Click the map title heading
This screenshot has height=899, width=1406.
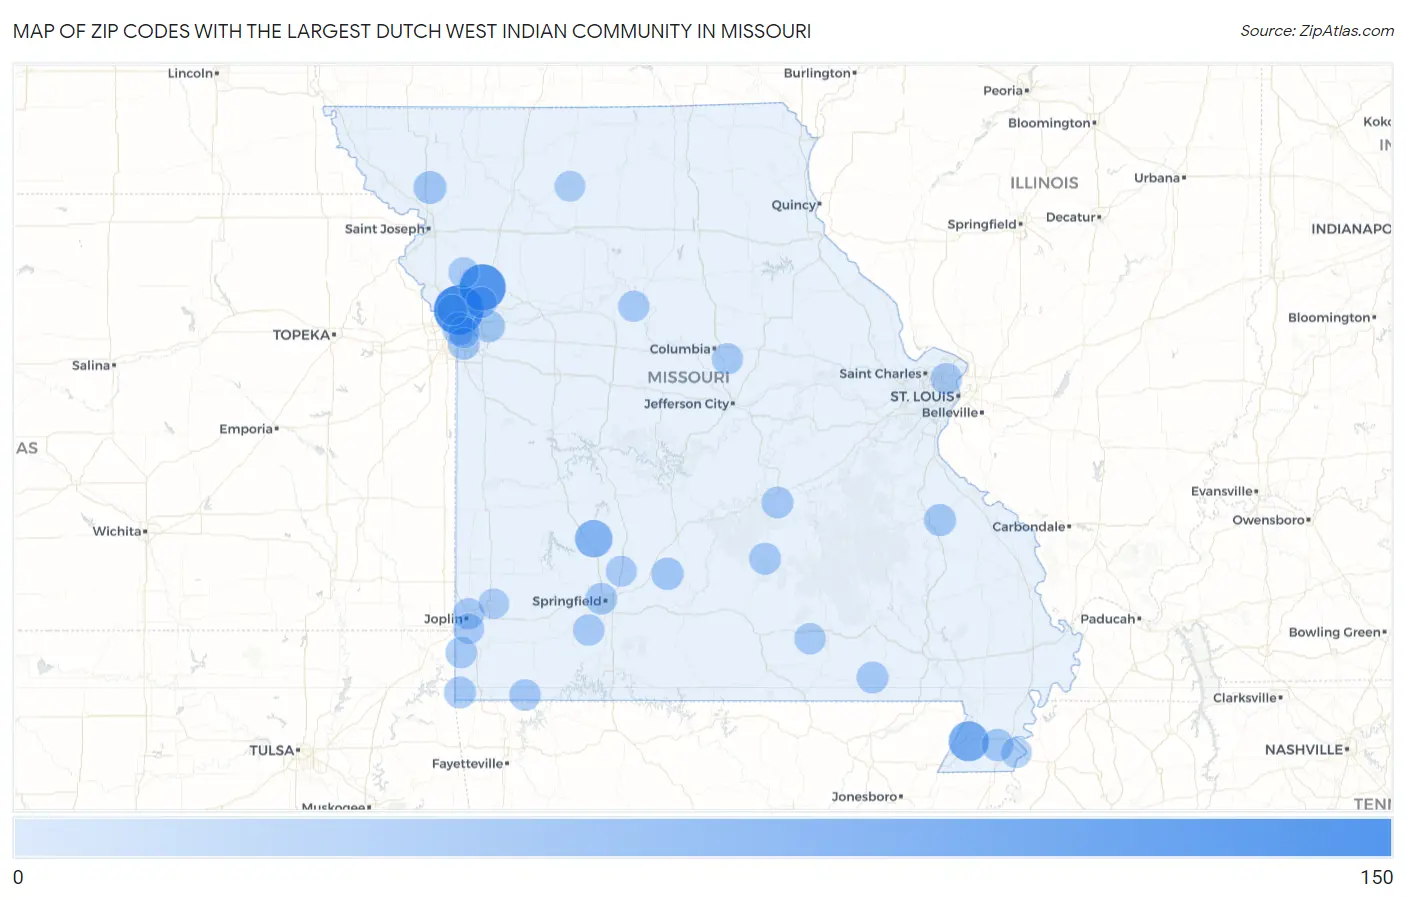[x=412, y=31]
